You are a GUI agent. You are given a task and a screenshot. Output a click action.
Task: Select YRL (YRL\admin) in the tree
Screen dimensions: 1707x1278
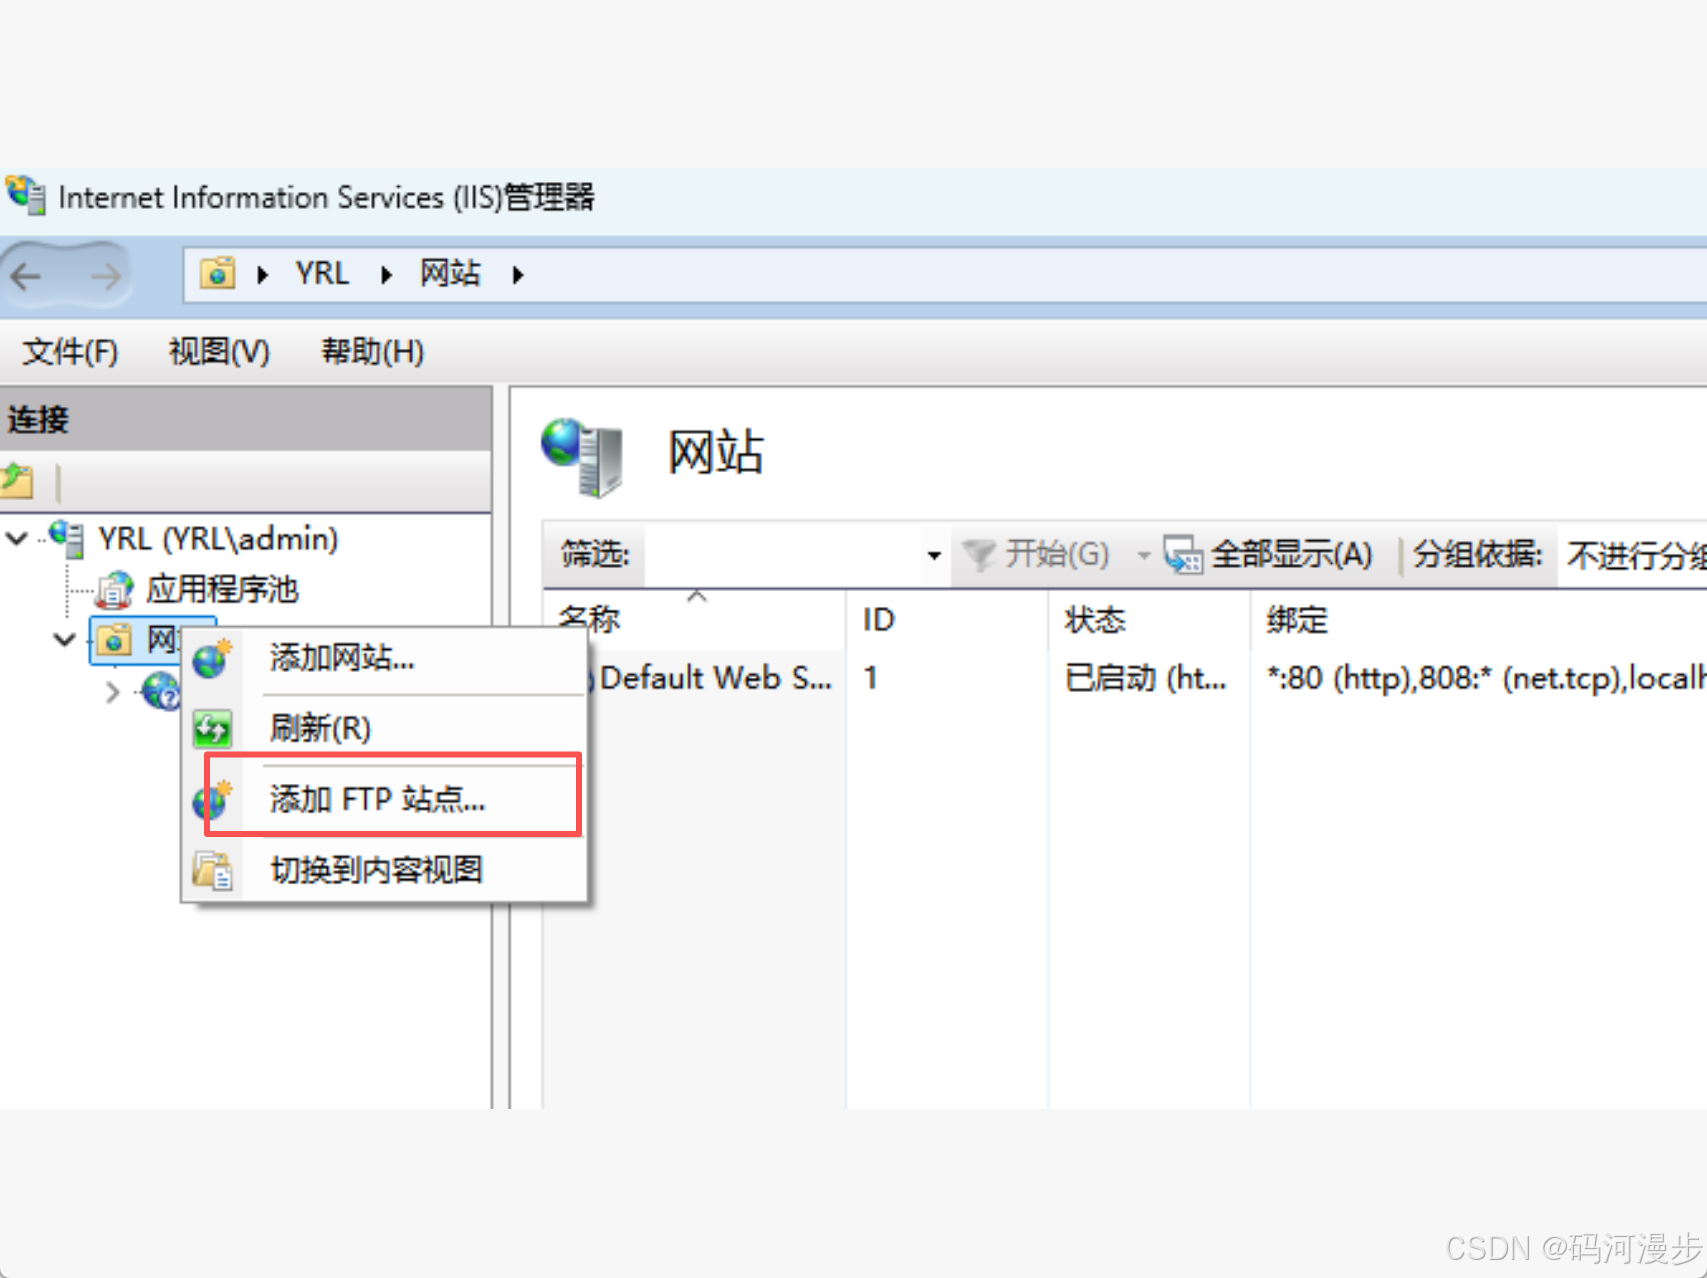tap(218, 539)
